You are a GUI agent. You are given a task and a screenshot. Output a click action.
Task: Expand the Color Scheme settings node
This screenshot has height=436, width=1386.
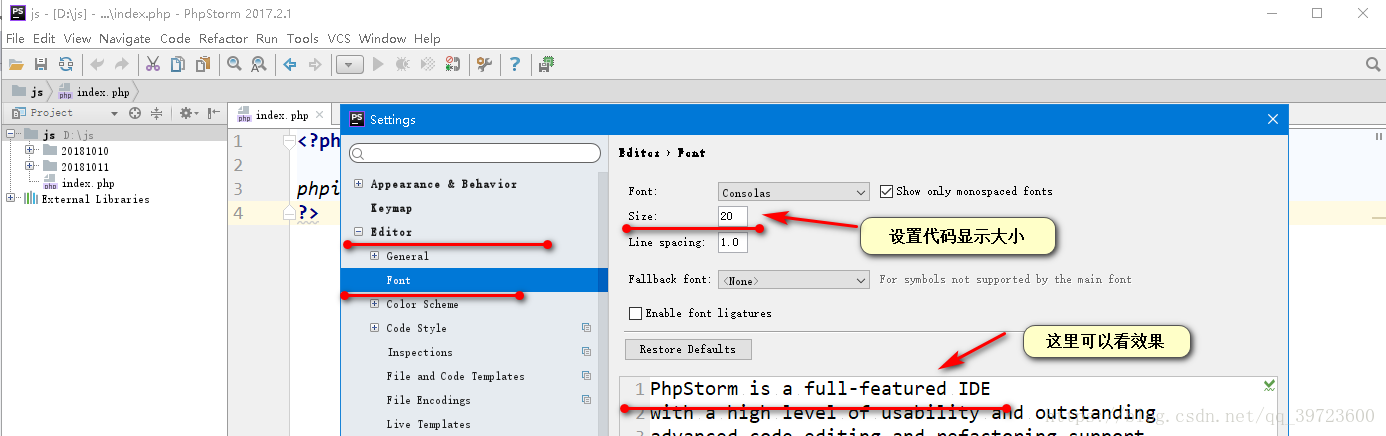(375, 304)
